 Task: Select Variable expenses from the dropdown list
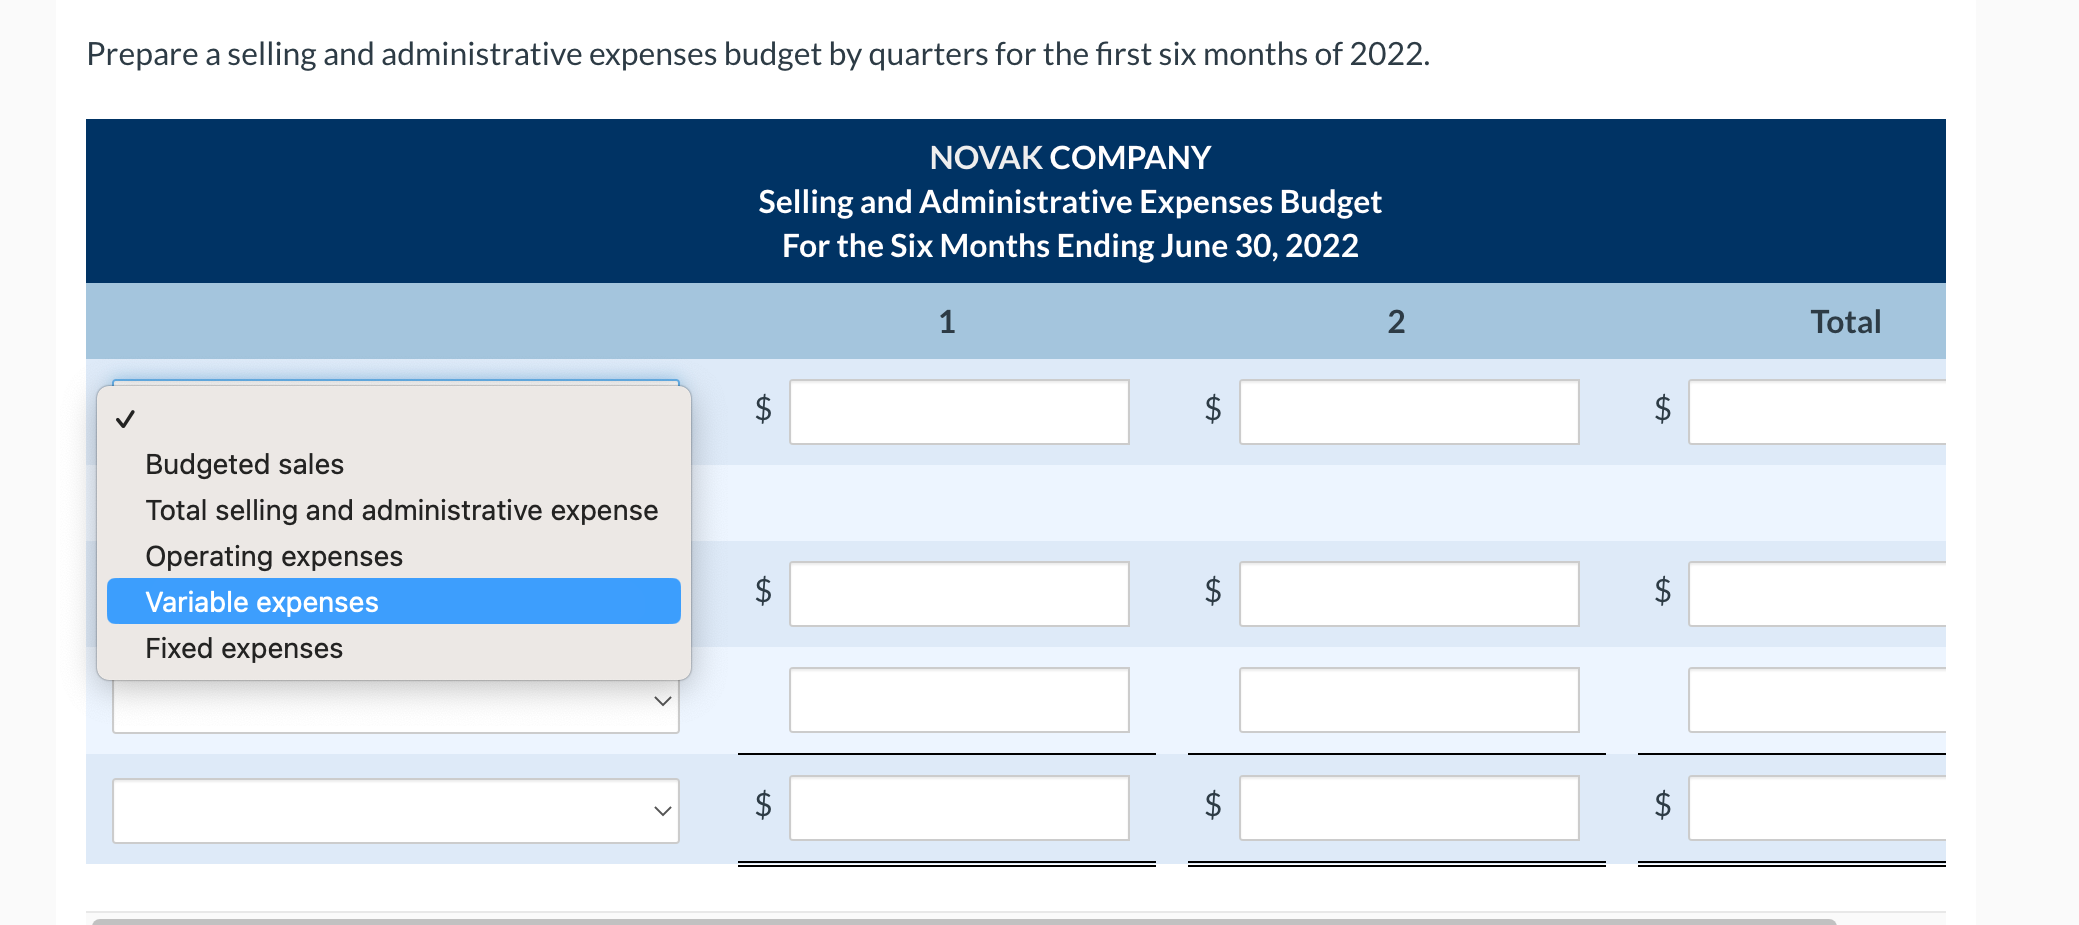tap(262, 601)
